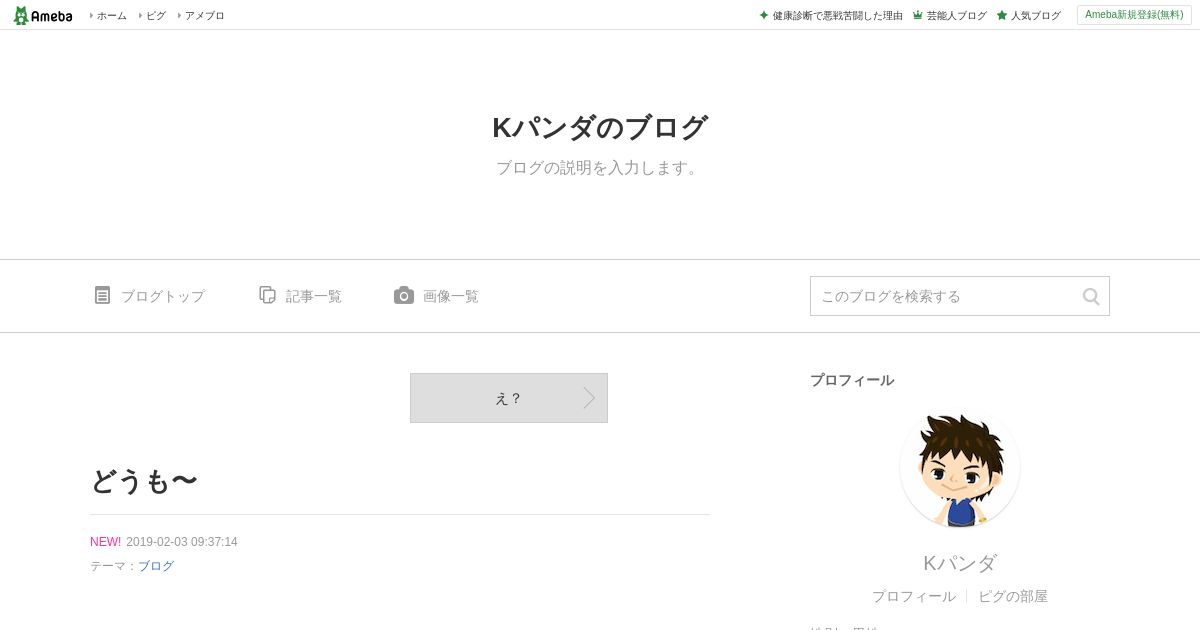1200x630 pixels.
Task: Click the crown icon for 芸能人ブログ
Action: click(x=917, y=15)
